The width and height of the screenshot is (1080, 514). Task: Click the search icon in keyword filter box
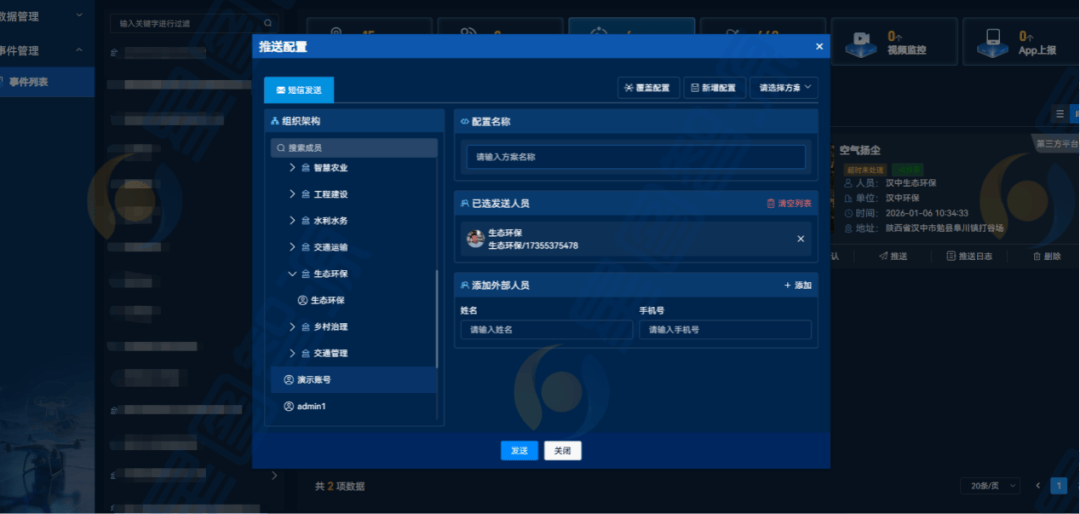[x=267, y=22]
